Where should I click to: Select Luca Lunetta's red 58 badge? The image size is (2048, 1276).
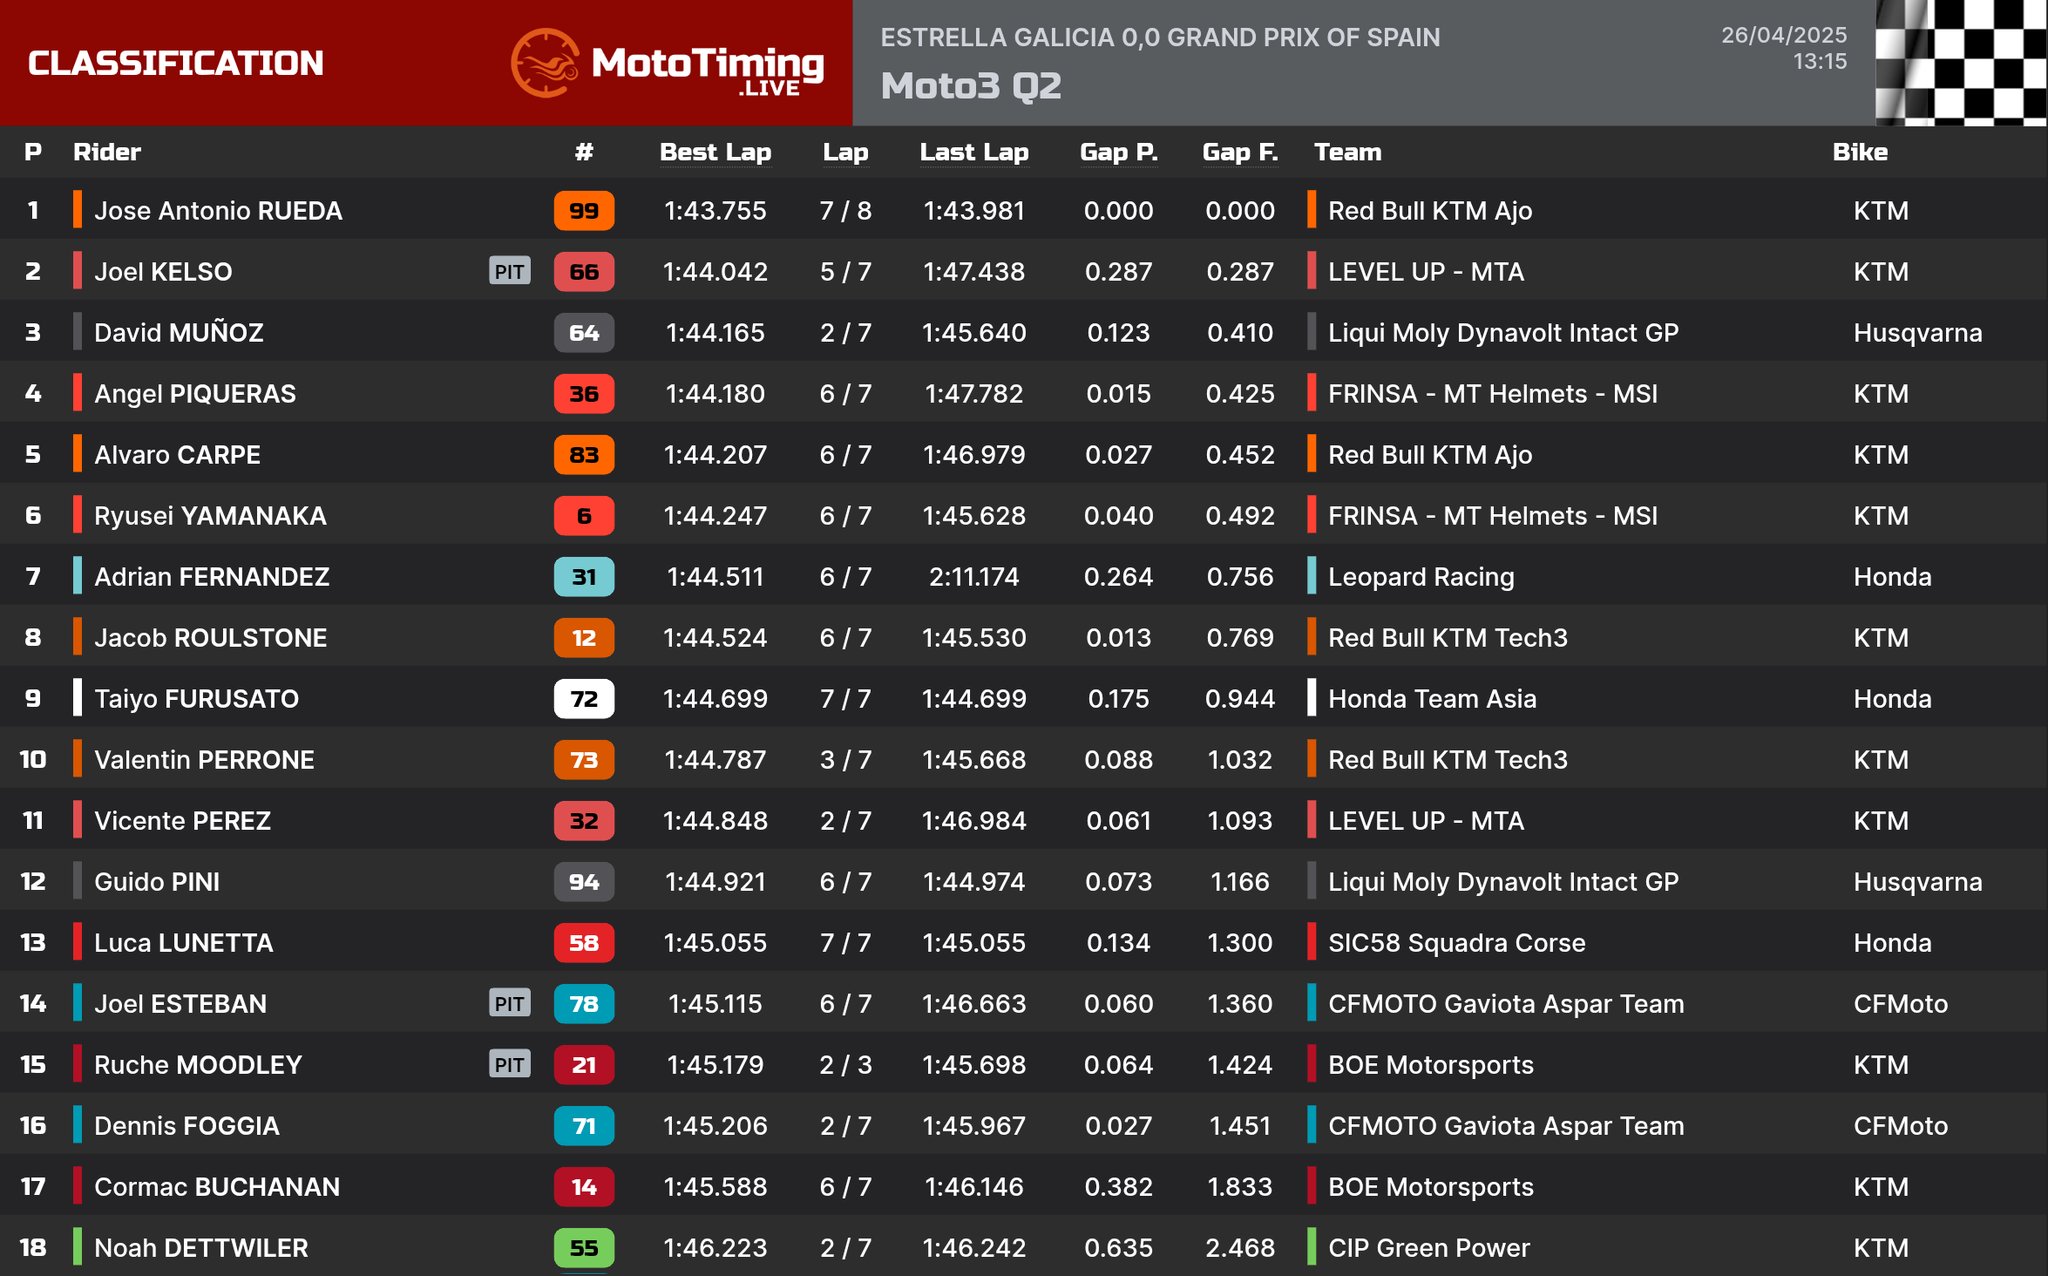coord(583,943)
